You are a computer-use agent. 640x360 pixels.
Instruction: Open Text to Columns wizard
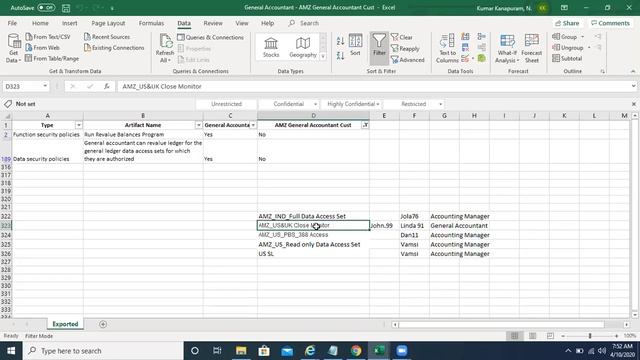447,48
